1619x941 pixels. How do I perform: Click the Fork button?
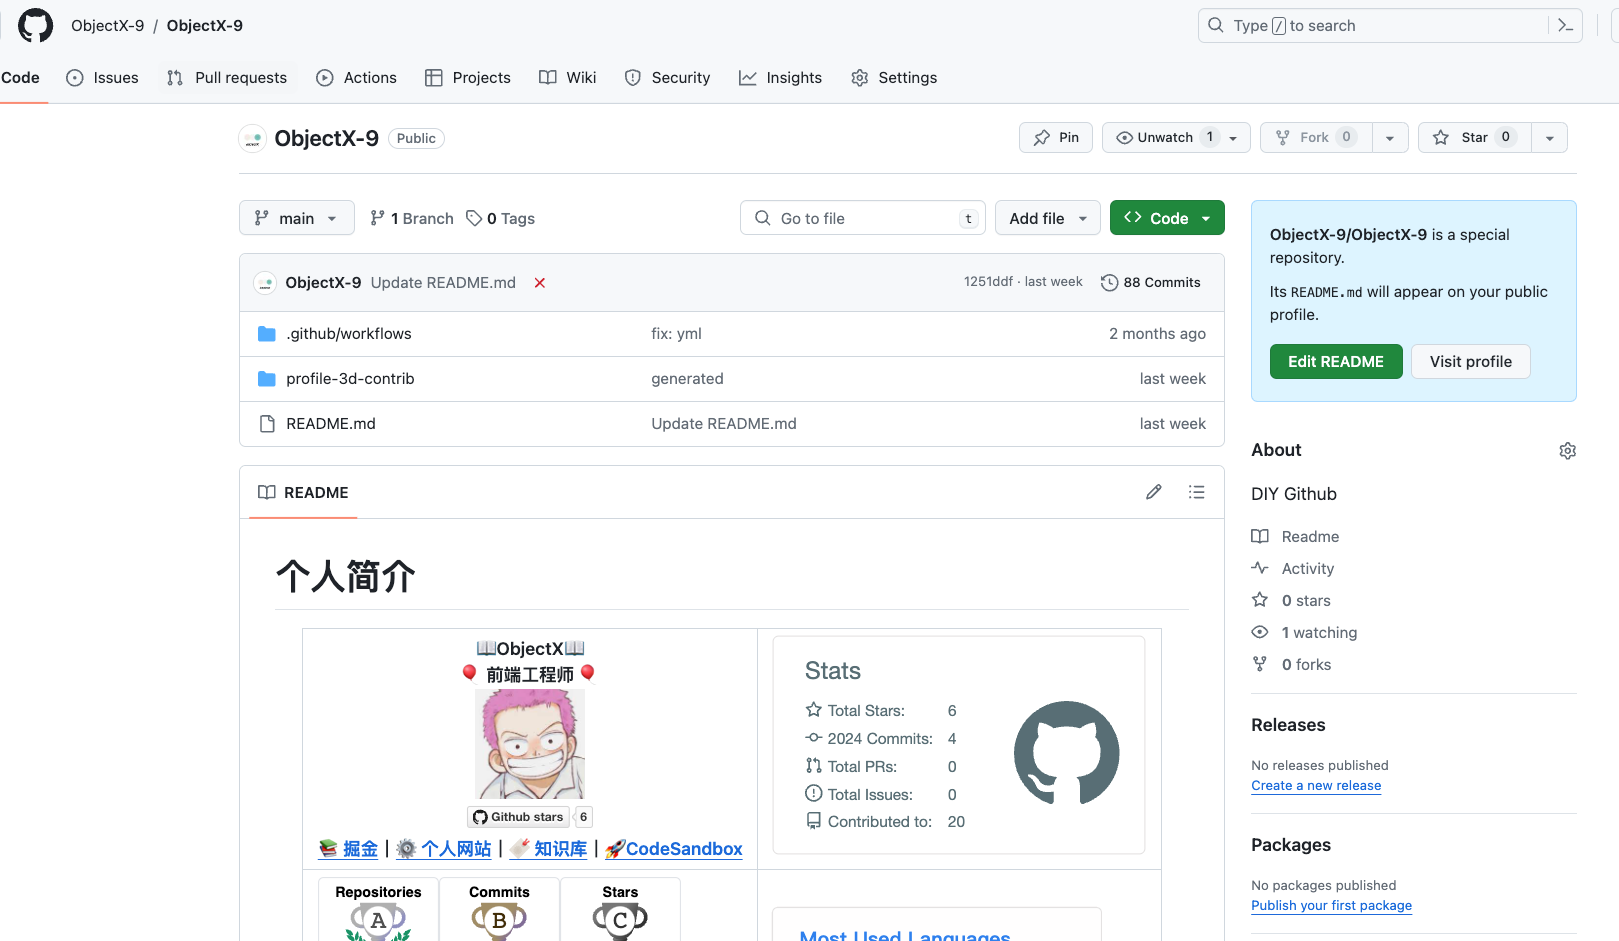(x=1316, y=138)
